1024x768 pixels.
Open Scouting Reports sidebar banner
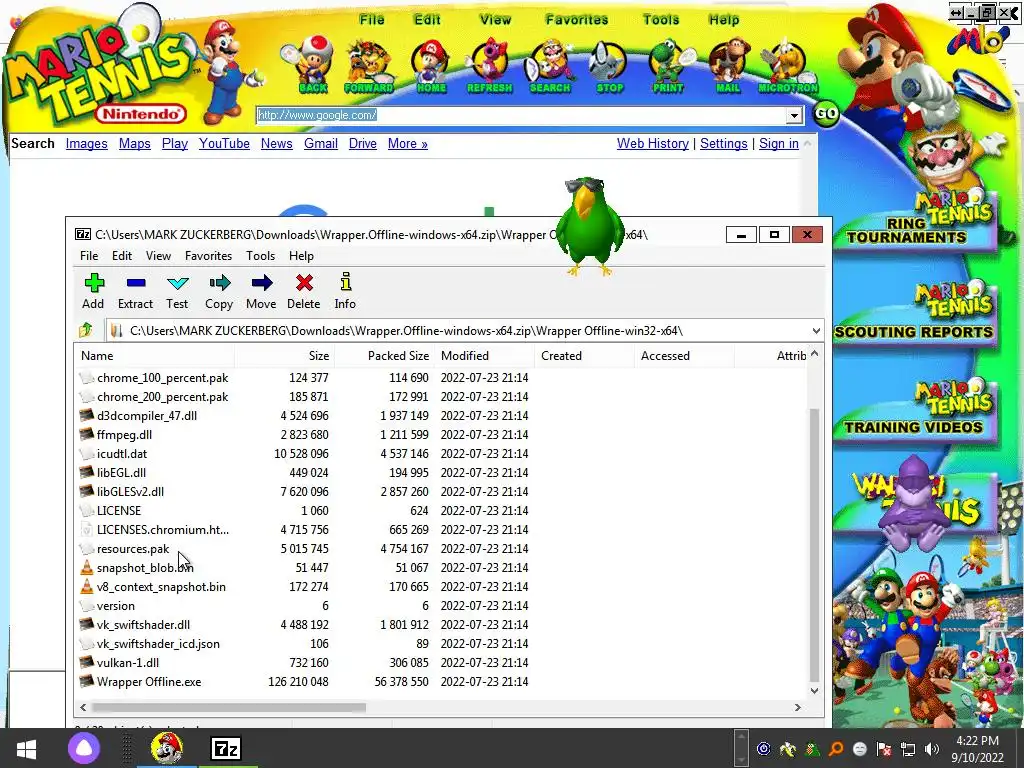tap(914, 313)
